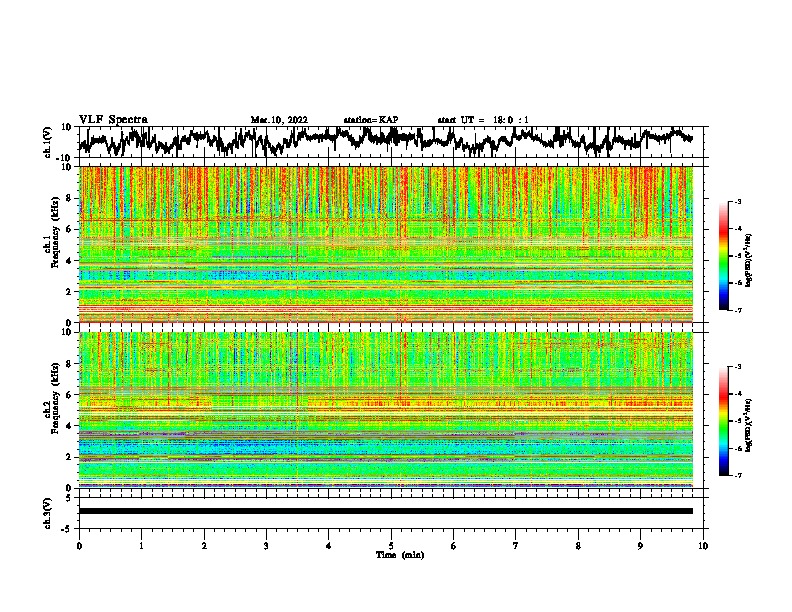Click the ch.1 frequency tick "4"
Screen dimensions: 792x612
point(70,261)
